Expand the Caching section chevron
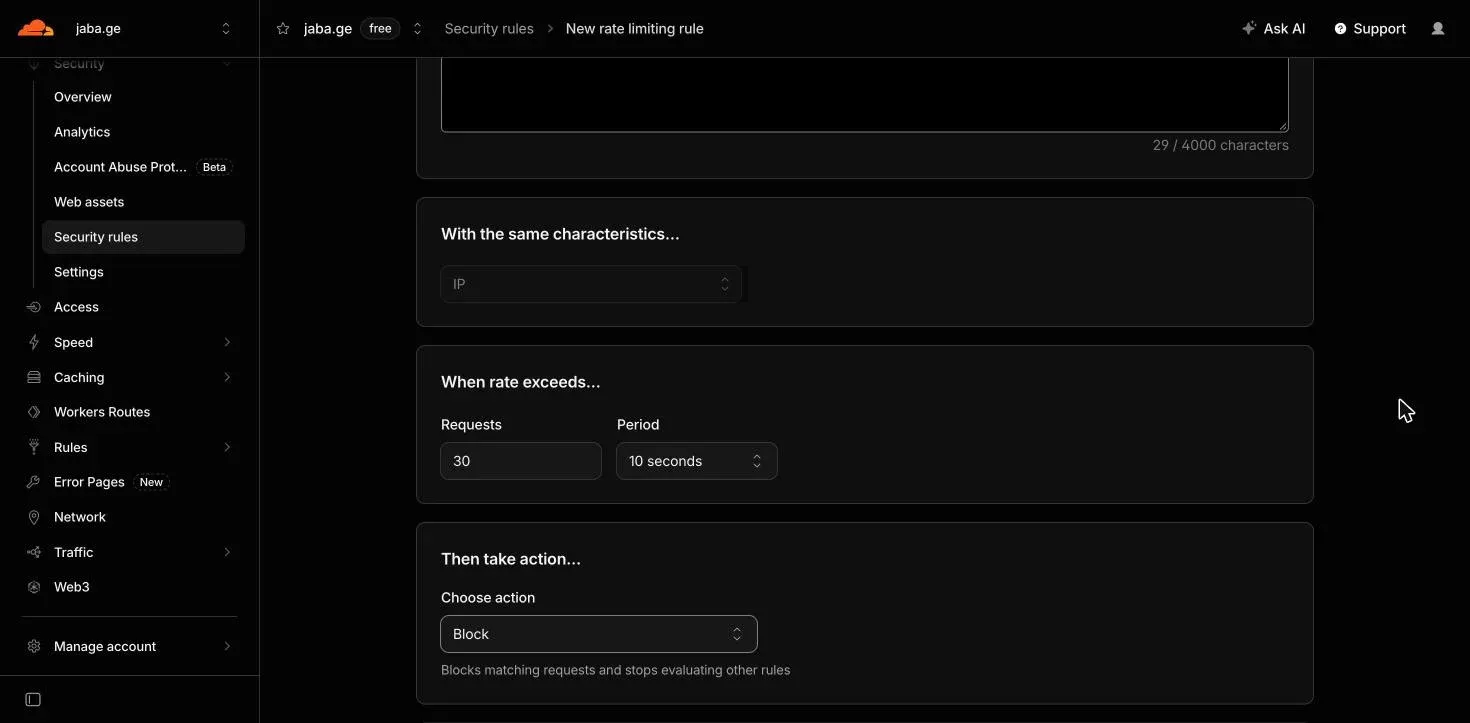This screenshot has width=1470, height=723. [x=227, y=377]
